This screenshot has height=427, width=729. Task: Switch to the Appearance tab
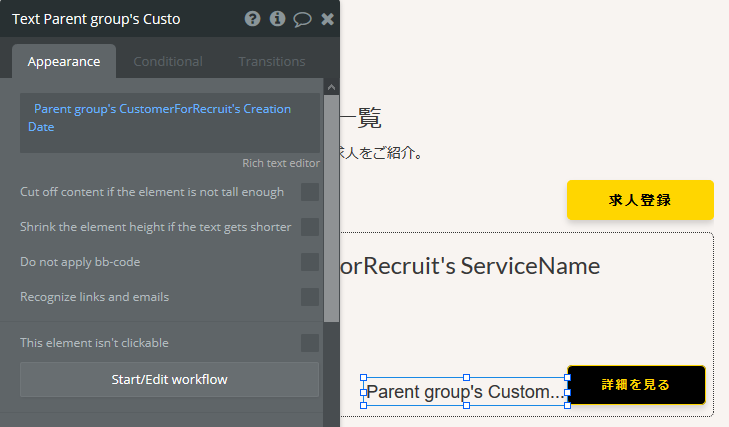coord(64,61)
